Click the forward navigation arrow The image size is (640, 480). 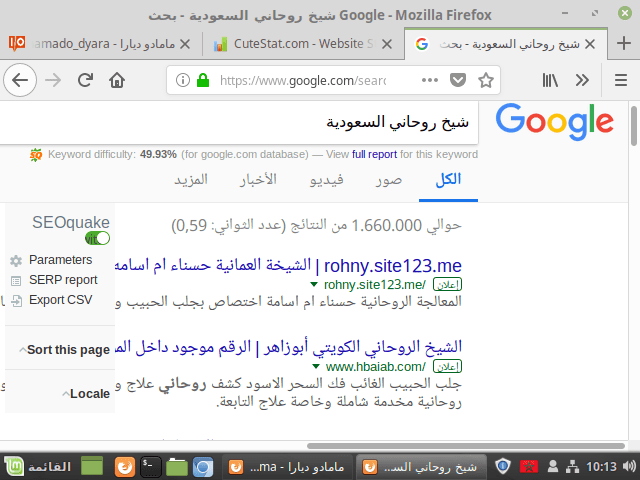53,80
